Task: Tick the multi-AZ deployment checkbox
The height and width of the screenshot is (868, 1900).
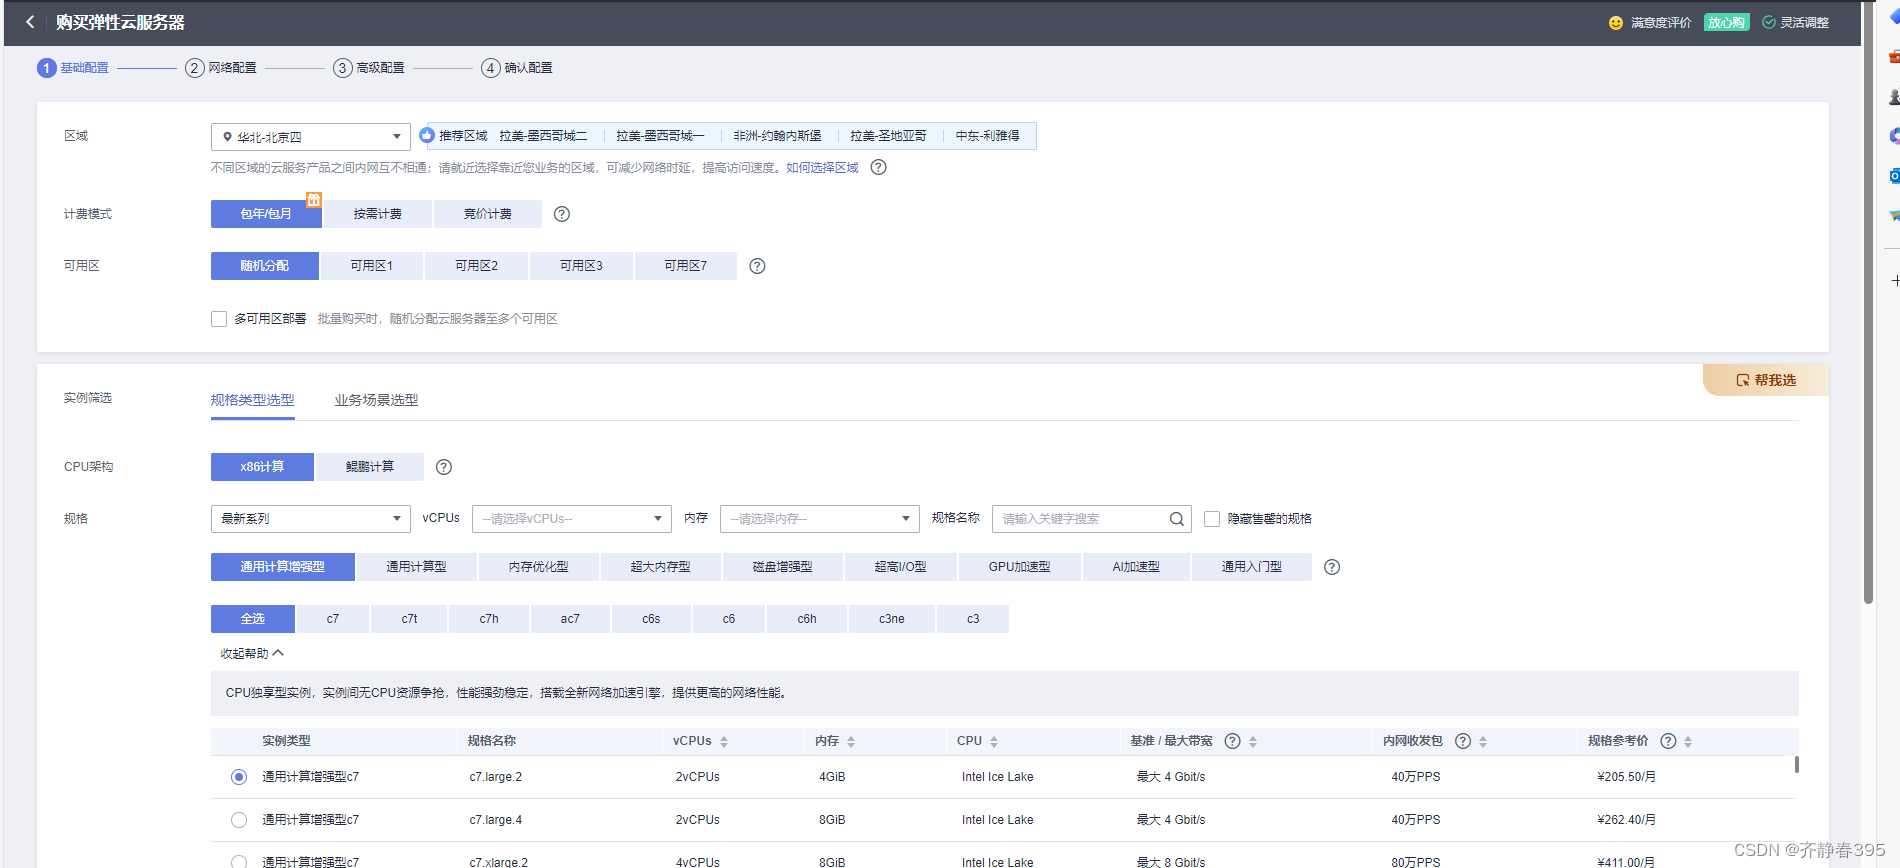Action: (219, 319)
